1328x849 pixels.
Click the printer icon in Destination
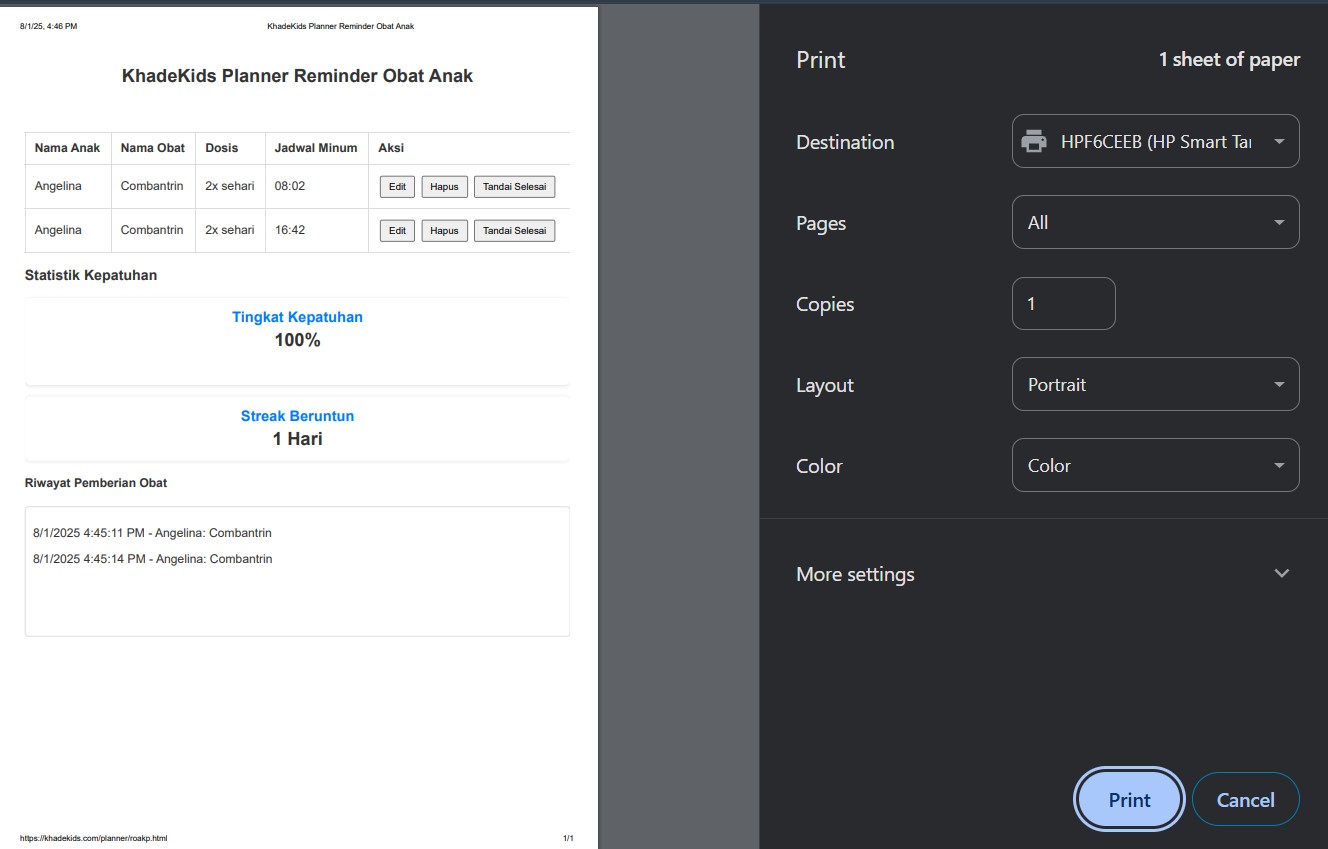coord(1034,142)
